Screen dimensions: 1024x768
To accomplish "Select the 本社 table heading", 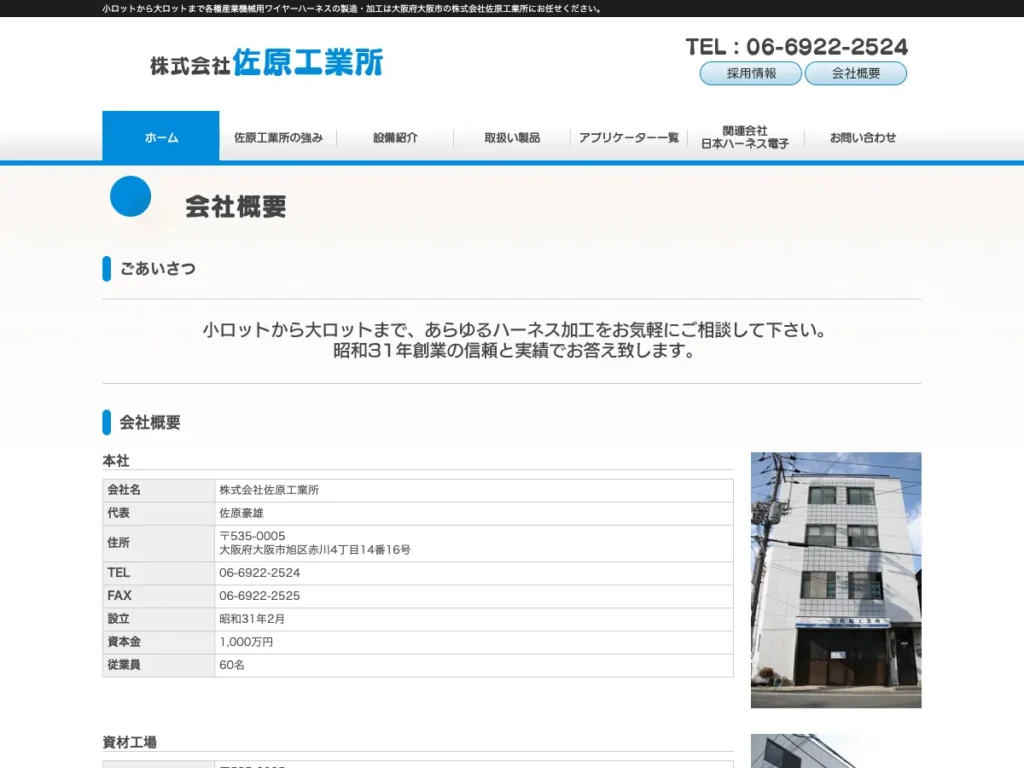I will tap(116, 461).
